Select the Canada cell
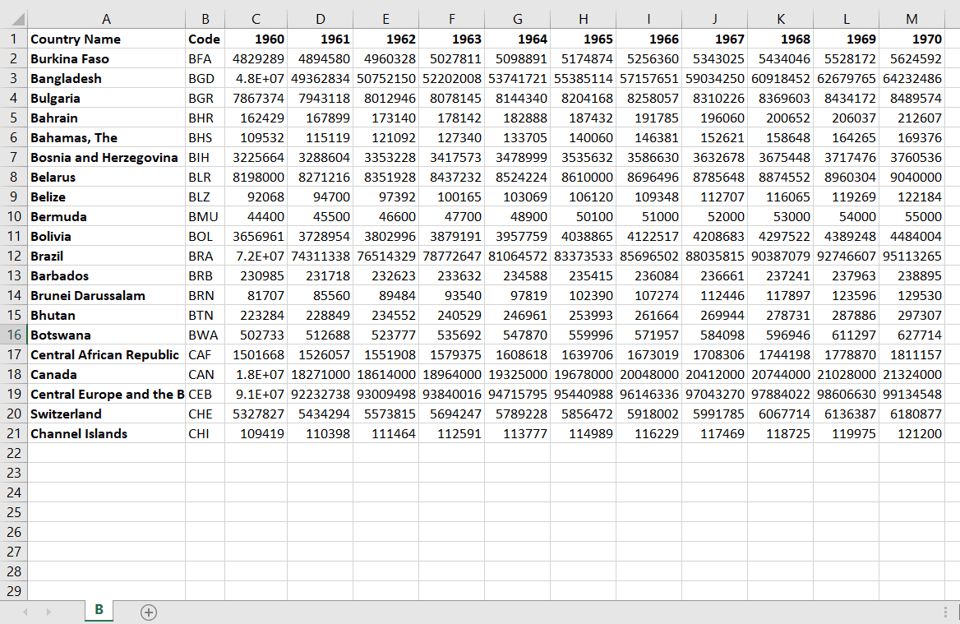The height and width of the screenshot is (624, 960). tap(107, 374)
